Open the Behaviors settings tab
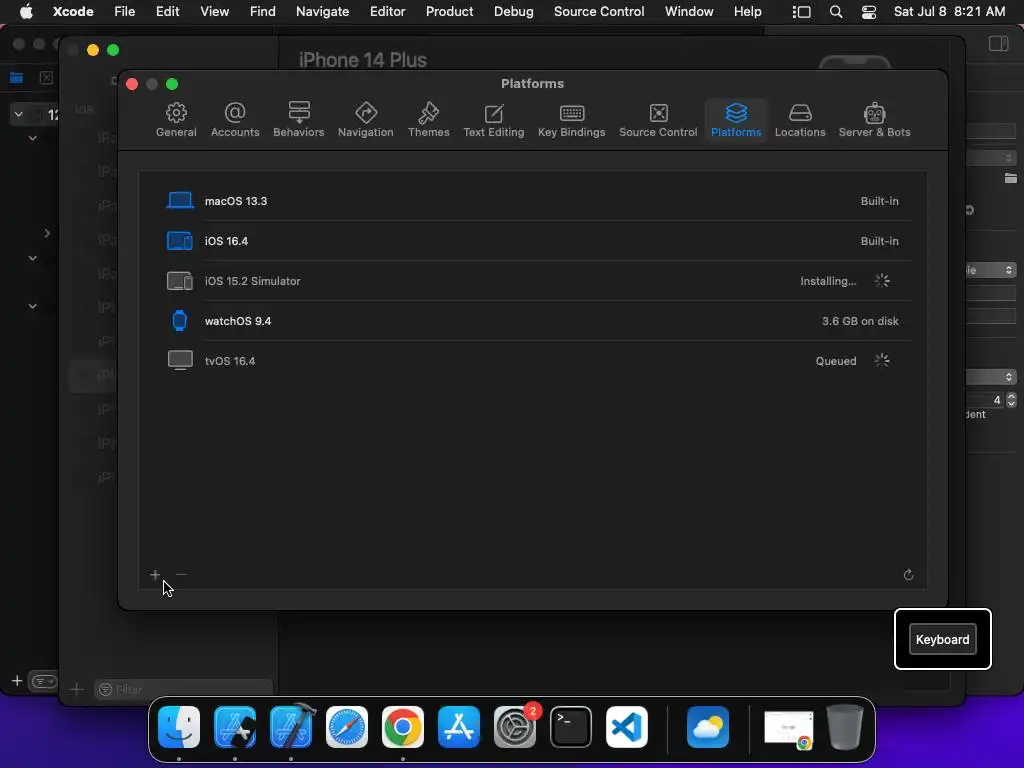The image size is (1024, 768). (298, 120)
